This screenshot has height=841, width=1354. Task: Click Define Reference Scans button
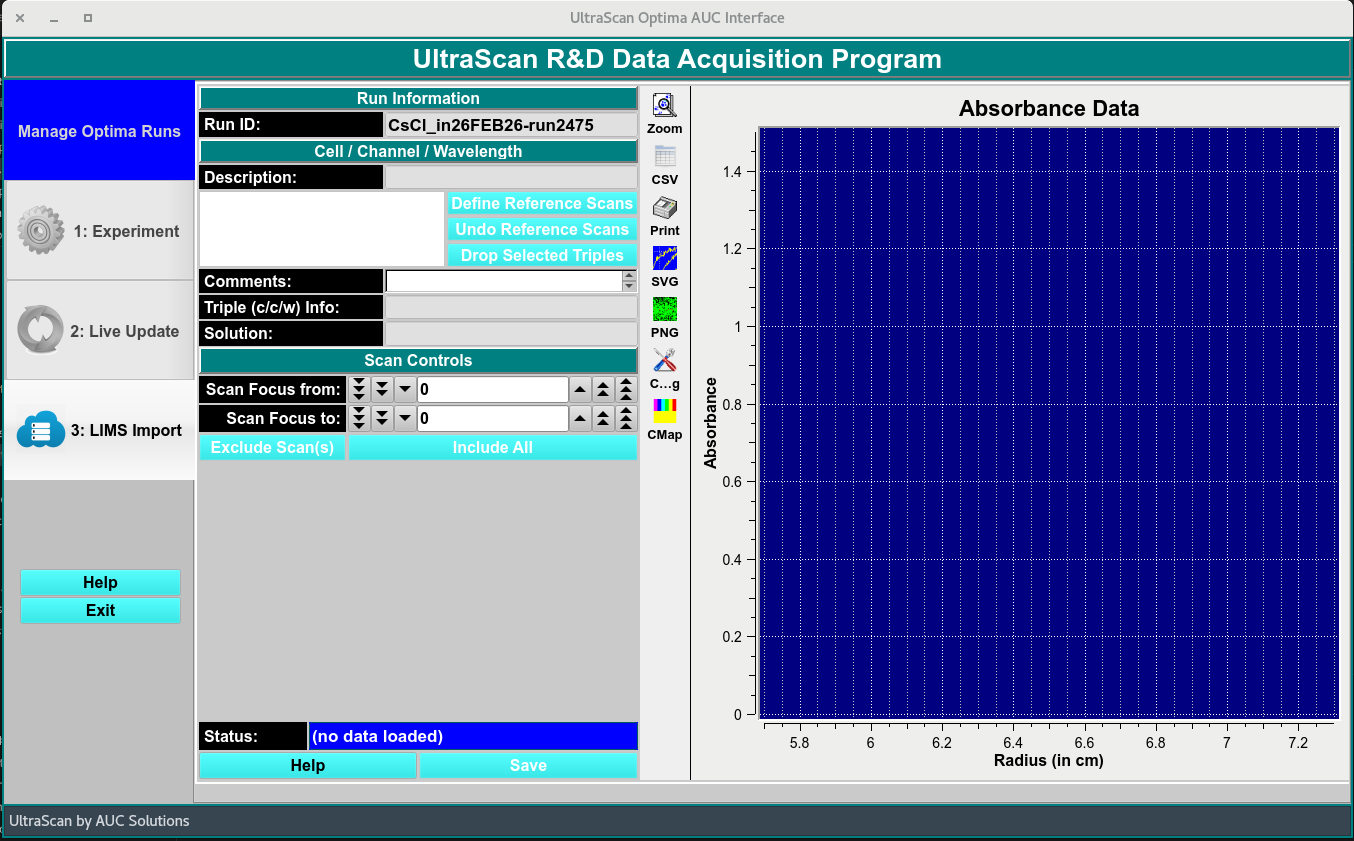point(541,203)
